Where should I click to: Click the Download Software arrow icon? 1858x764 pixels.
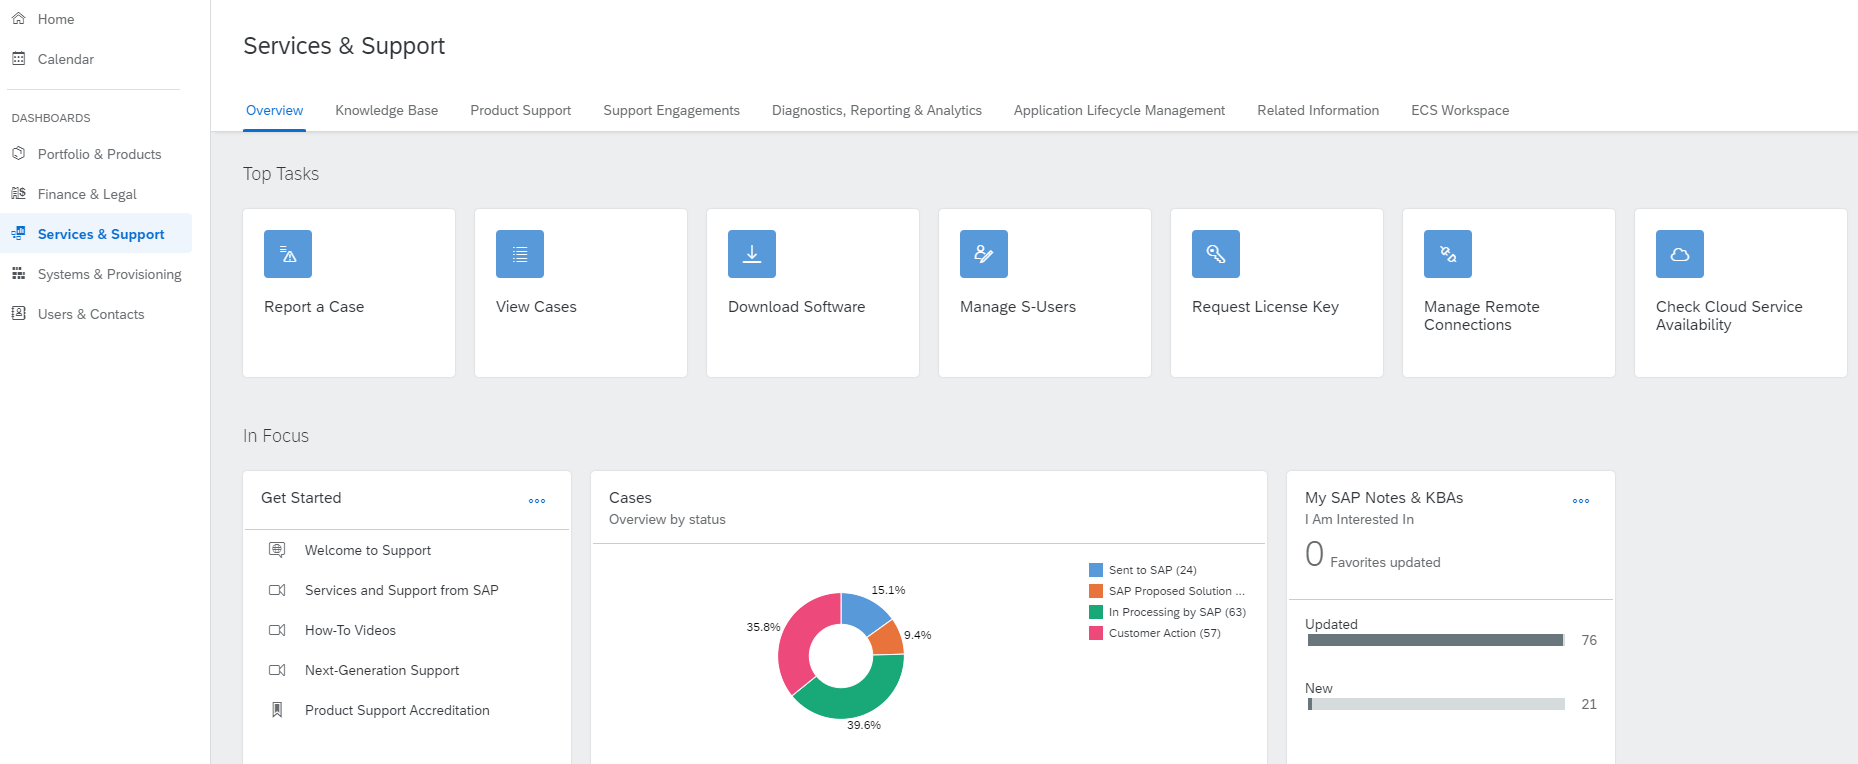click(752, 254)
